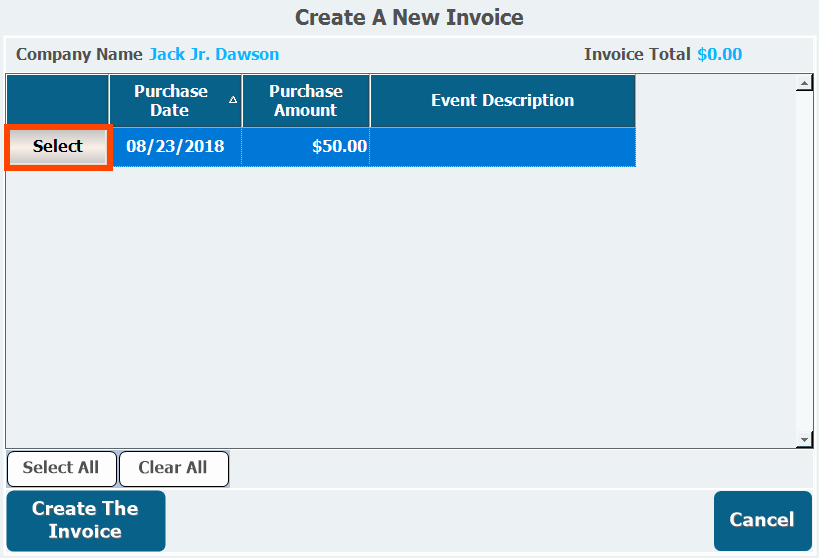Click the vertical scrollbar track
Viewport: 819px width, 558px height.
[x=804, y=260]
